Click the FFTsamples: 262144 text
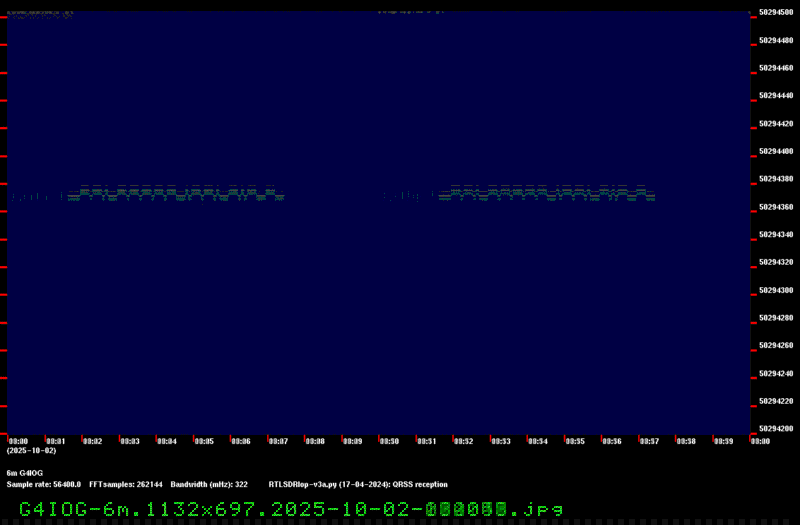Screen dimensions: 800x525 126,484
